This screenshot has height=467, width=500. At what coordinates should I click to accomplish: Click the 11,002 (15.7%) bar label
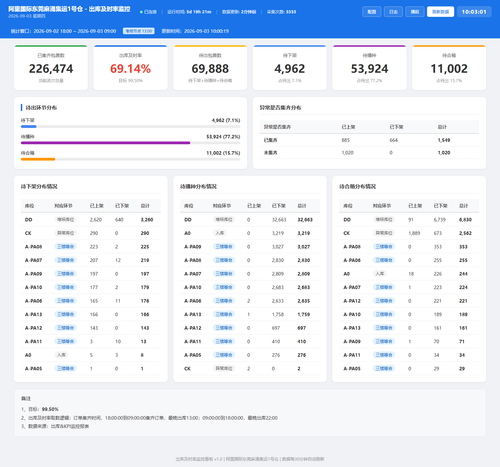[x=223, y=153]
